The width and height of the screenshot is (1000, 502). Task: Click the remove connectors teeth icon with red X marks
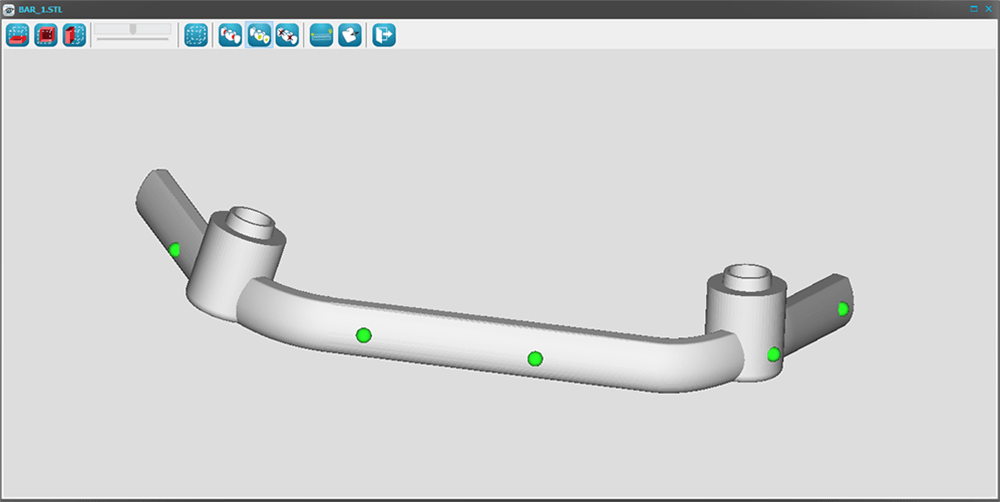pos(288,35)
